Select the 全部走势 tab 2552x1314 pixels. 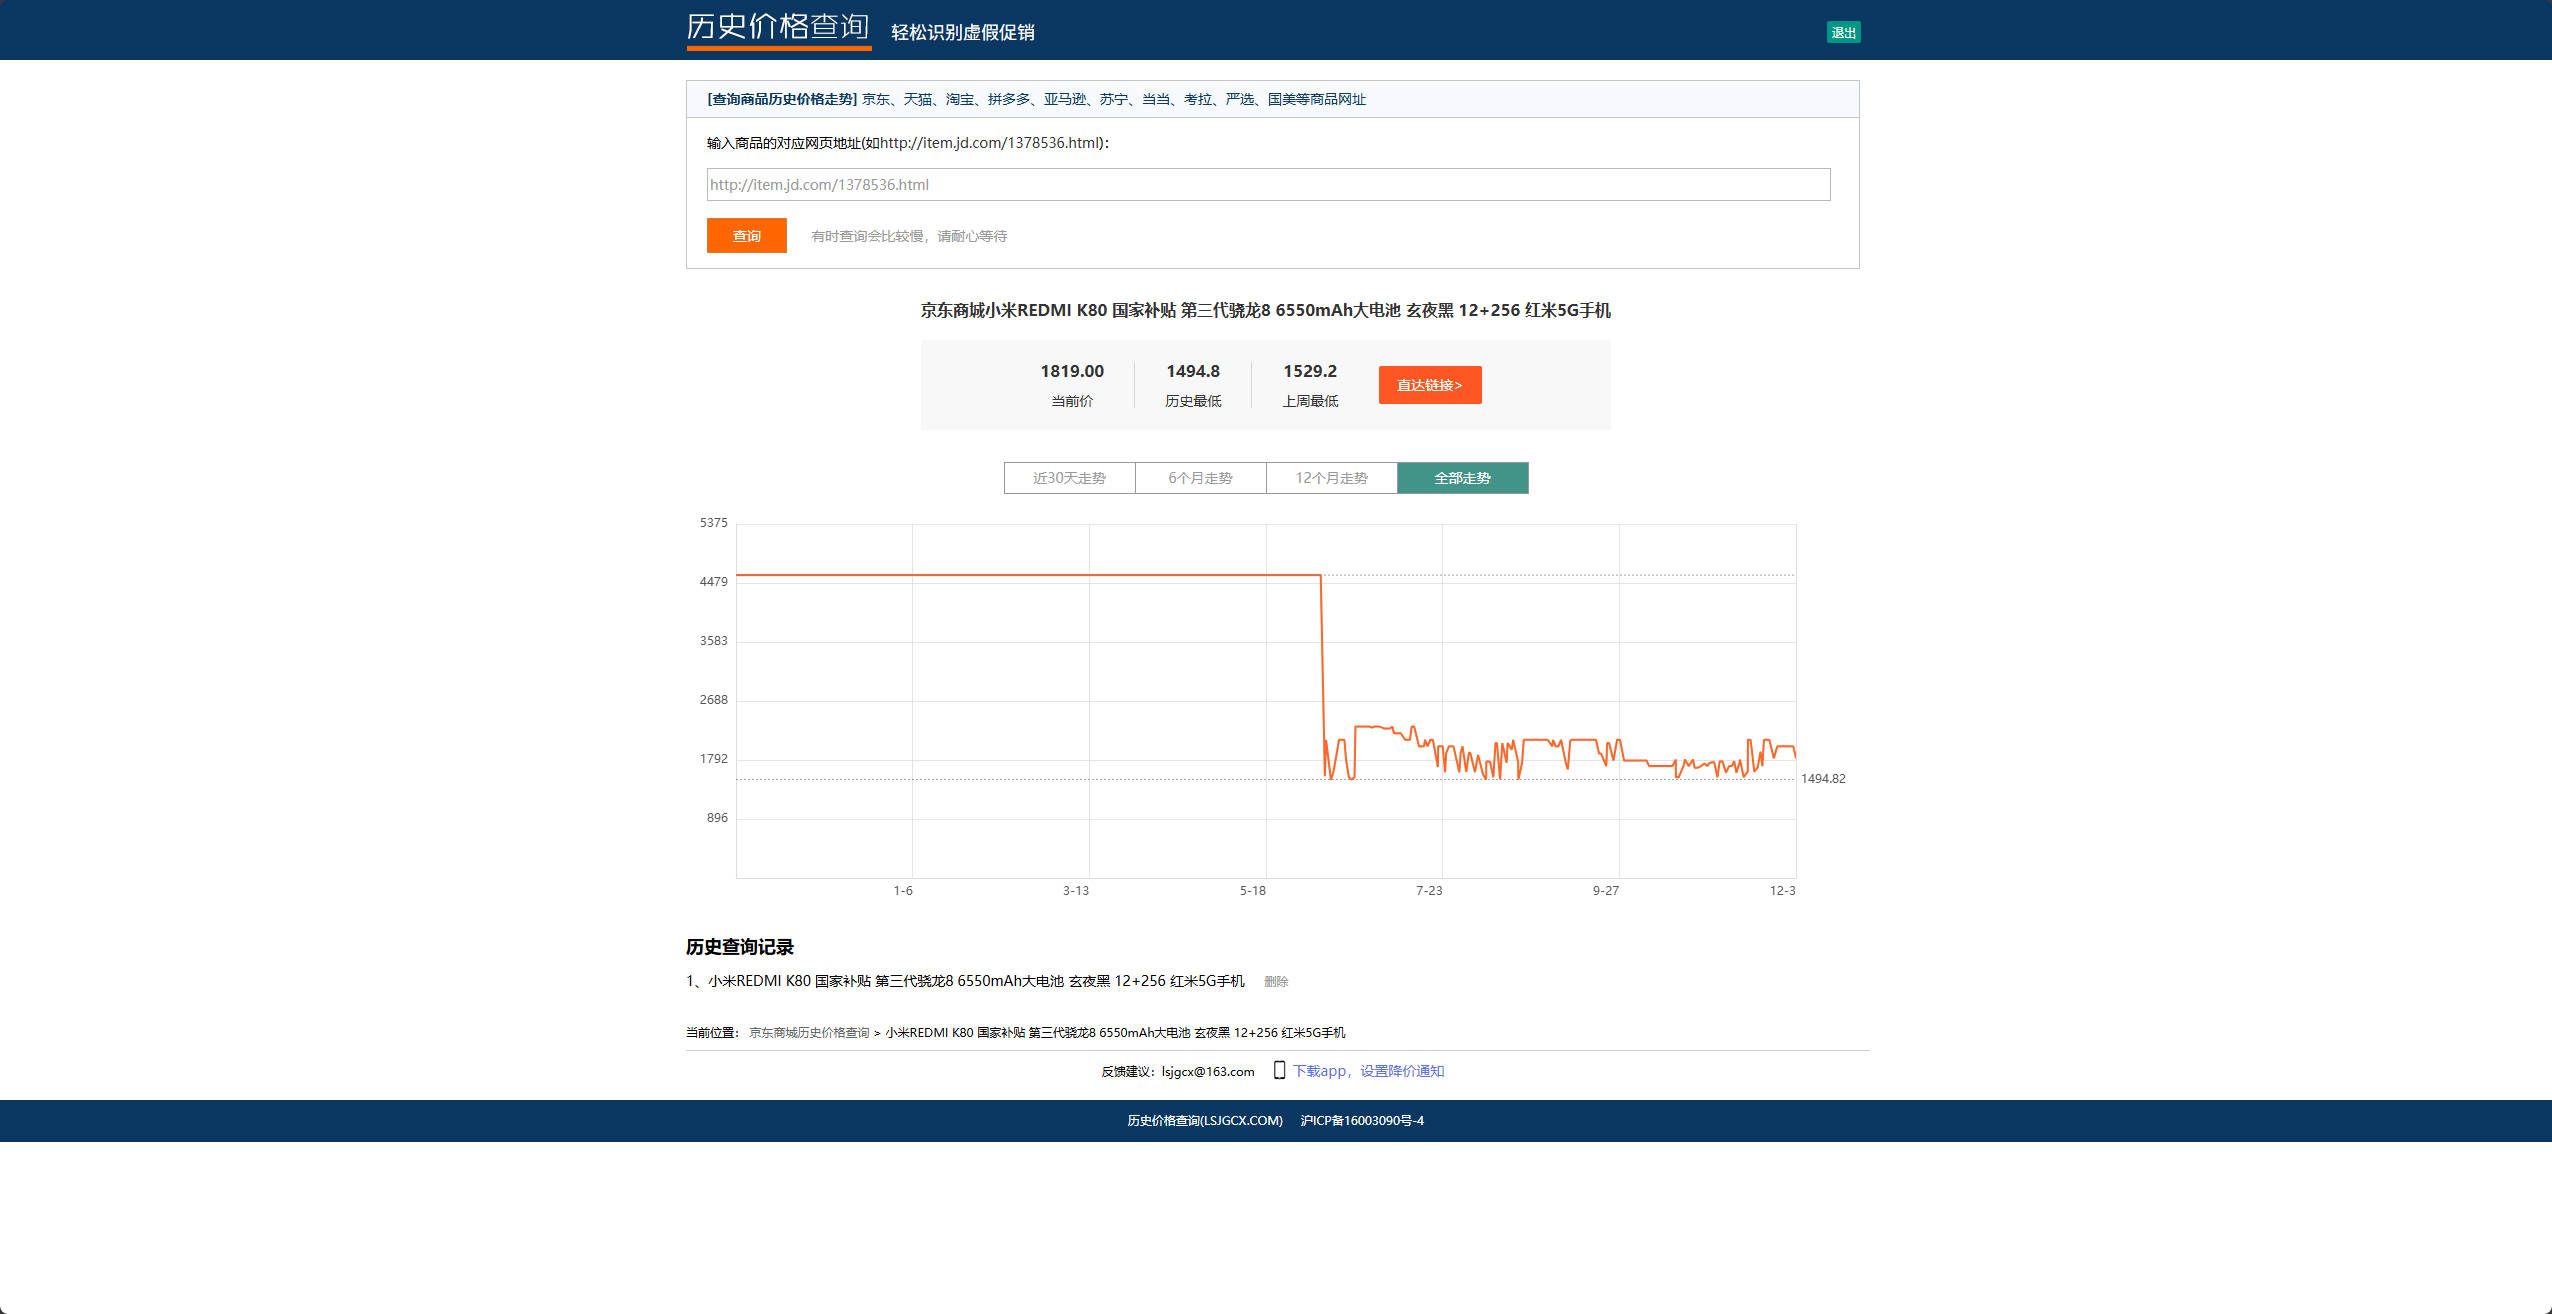(x=1462, y=478)
